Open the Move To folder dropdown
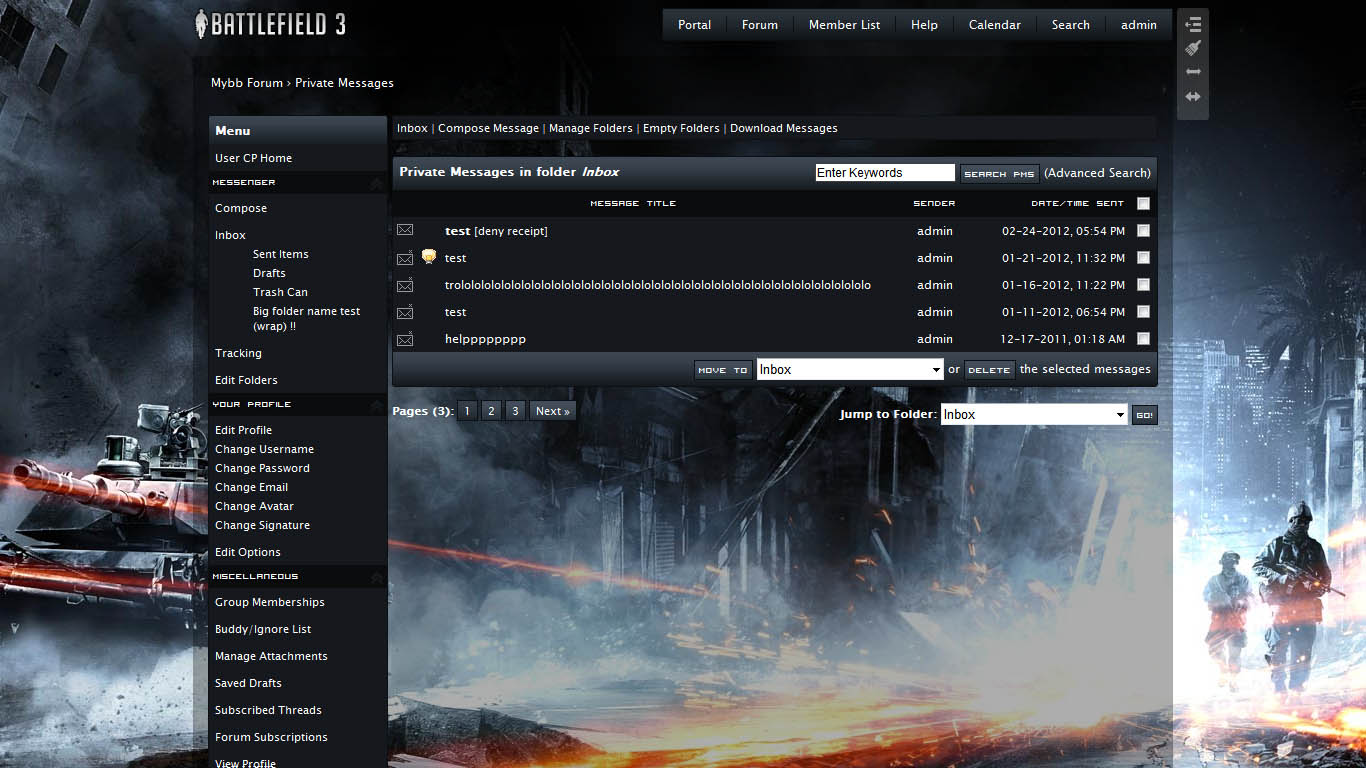Screen dimensions: 1366x768 pyautogui.click(x=849, y=370)
